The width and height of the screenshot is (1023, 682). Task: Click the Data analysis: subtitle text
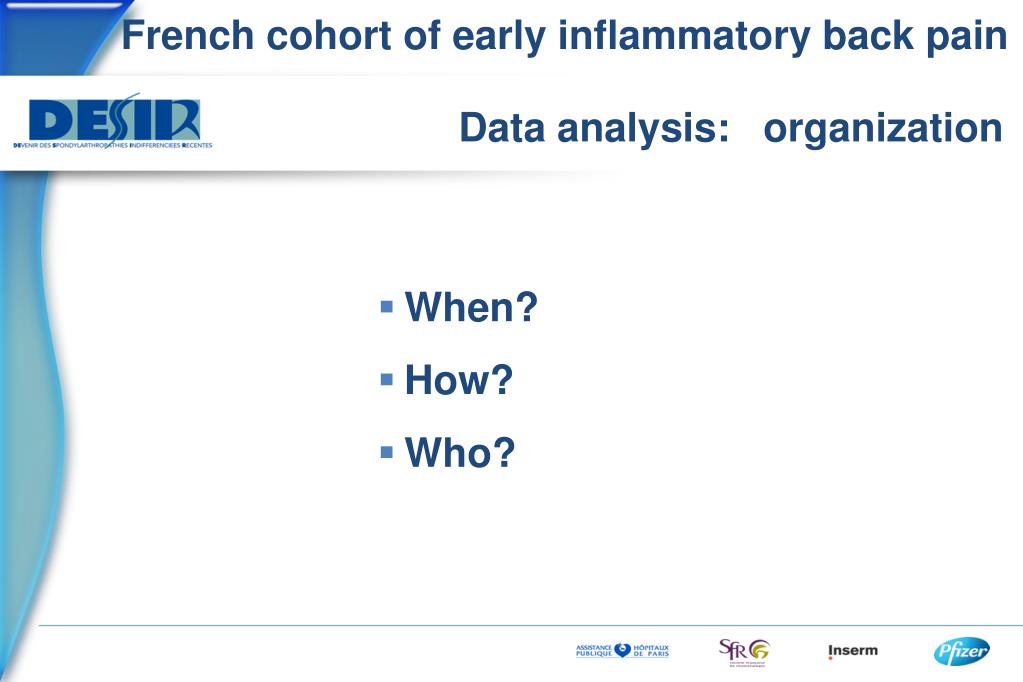click(x=594, y=128)
